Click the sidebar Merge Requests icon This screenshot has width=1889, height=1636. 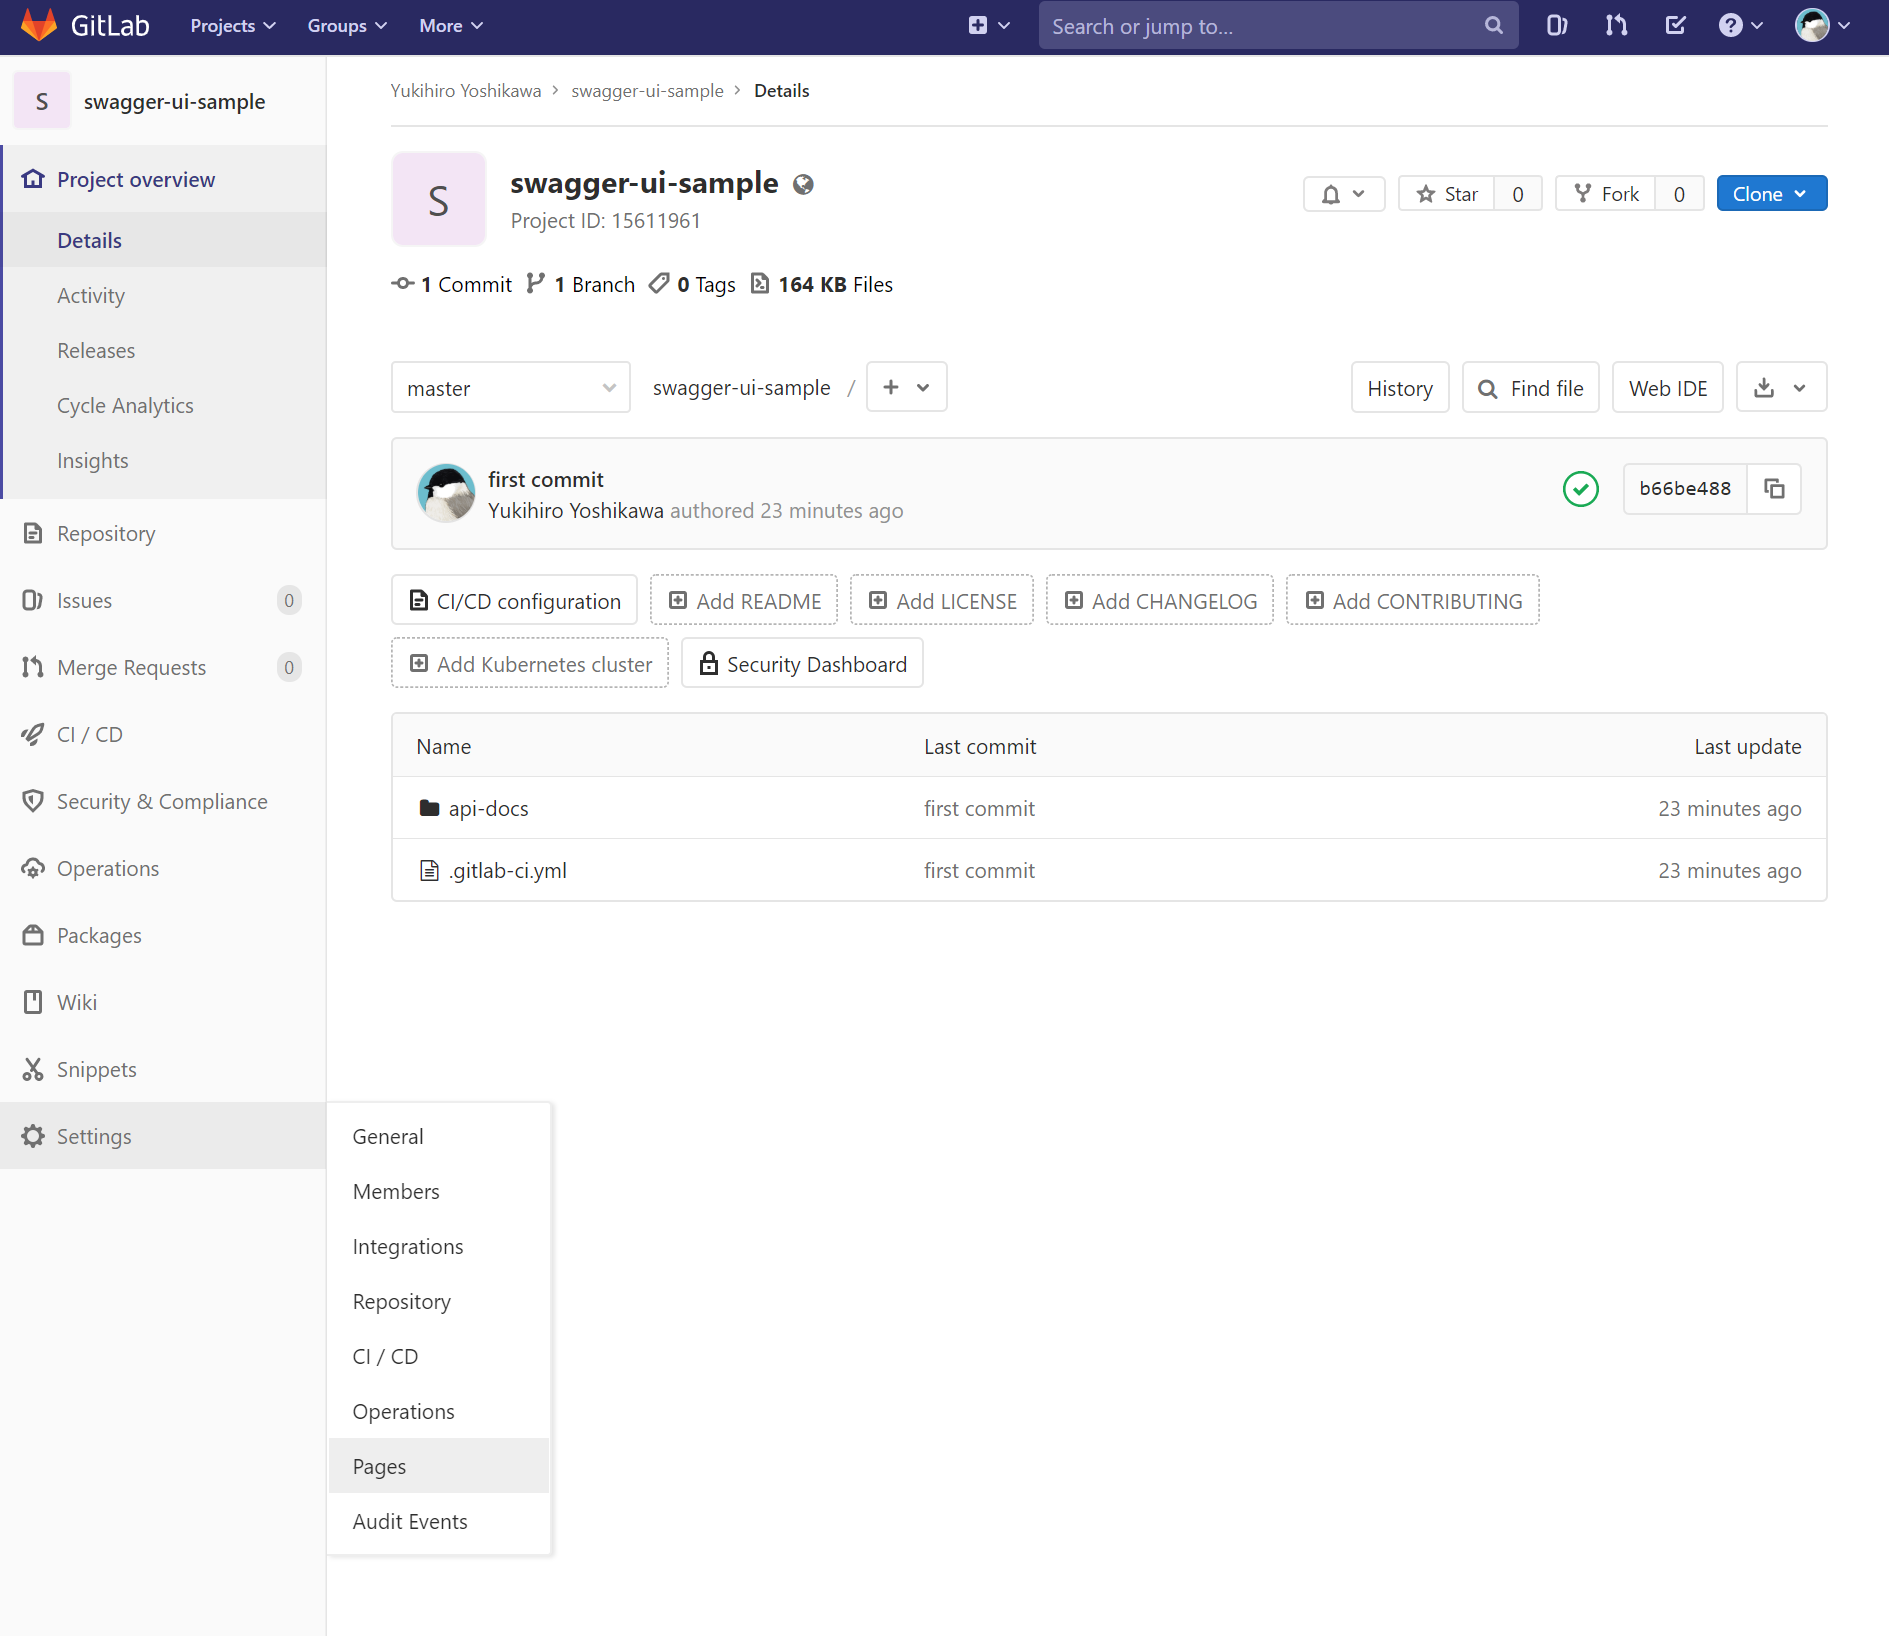tap(33, 667)
